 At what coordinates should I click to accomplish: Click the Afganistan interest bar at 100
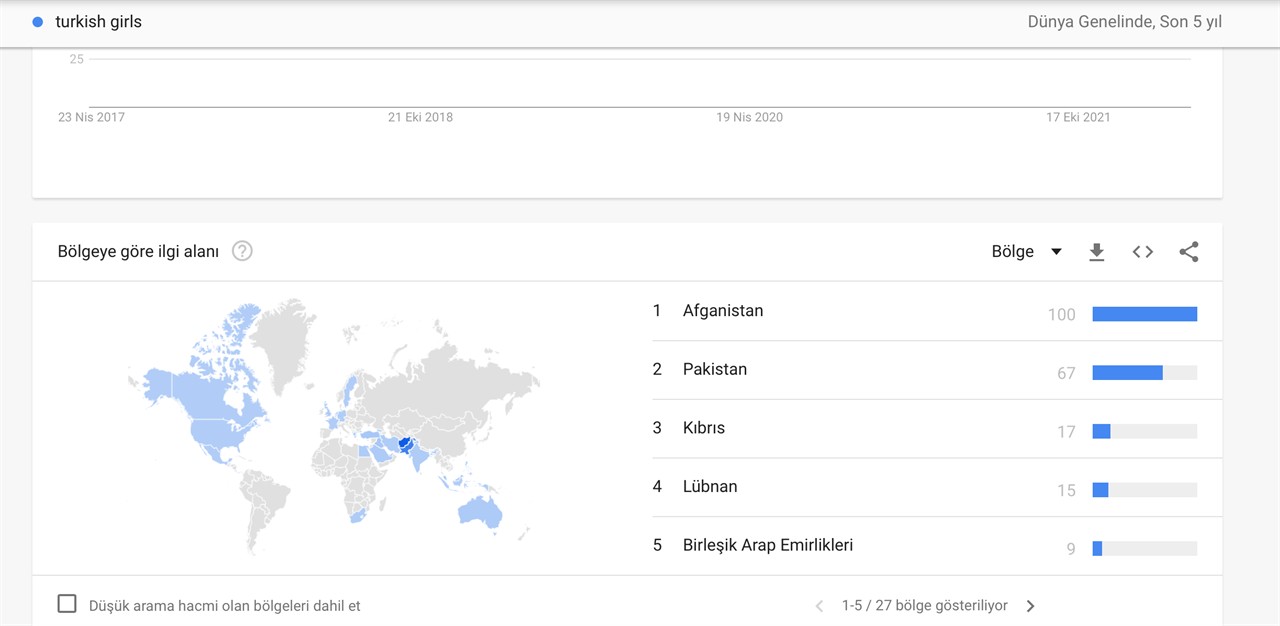1145,314
